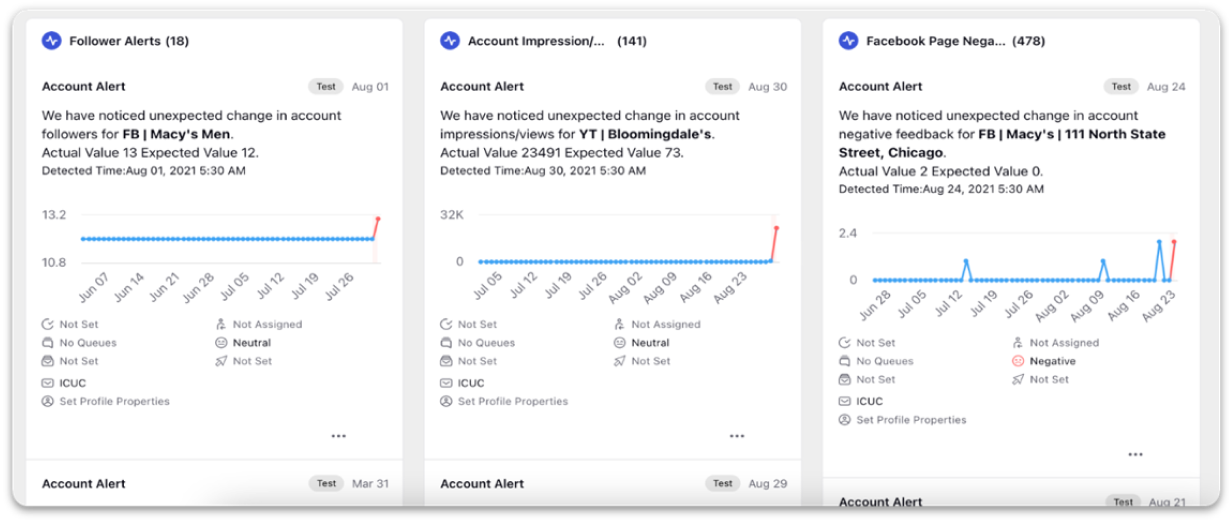This screenshot has width=1229, height=520.
Task: Click Account Alert heading dated Aug 24
Action: (881, 87)
